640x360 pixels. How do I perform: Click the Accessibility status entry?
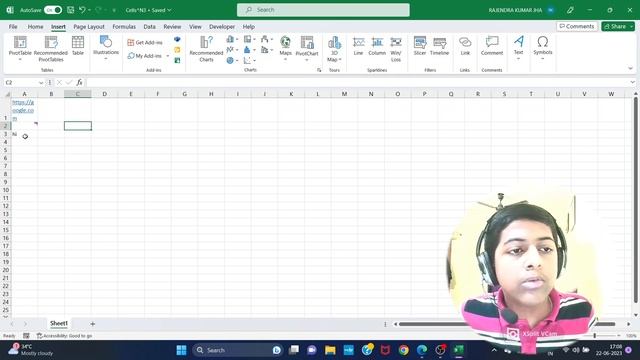pos(64,336)
